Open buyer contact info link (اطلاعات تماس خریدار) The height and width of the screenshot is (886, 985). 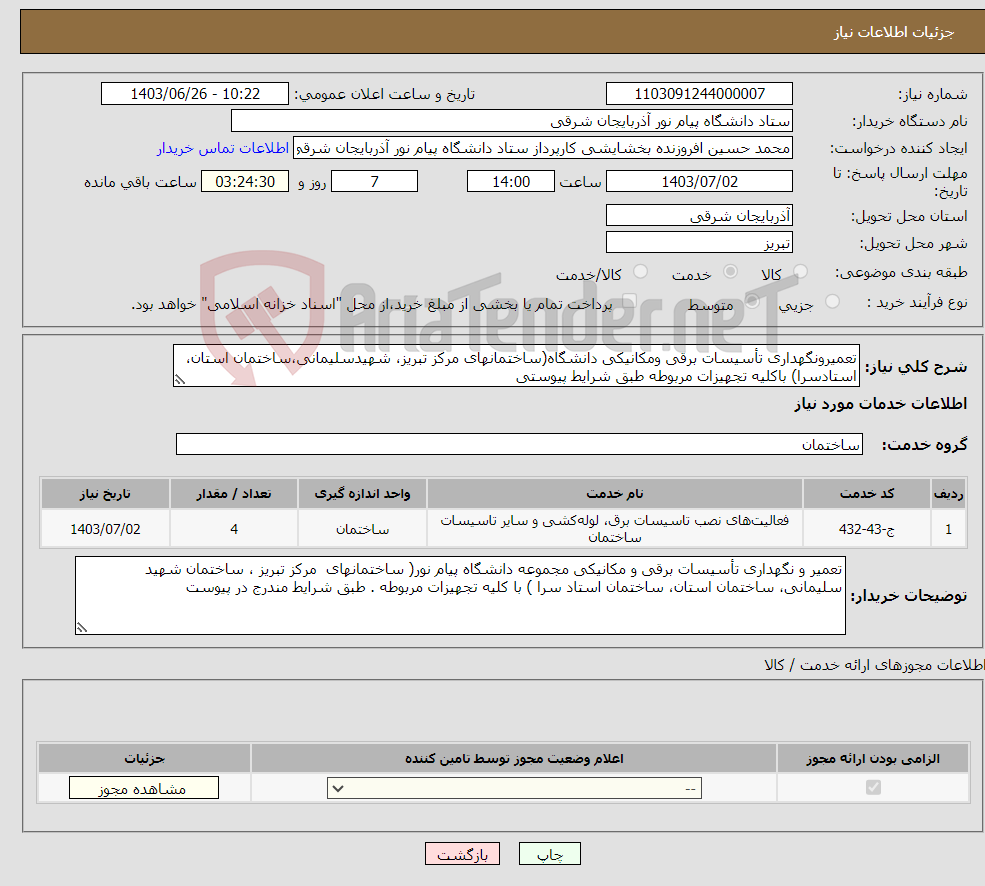coord(223,148)
